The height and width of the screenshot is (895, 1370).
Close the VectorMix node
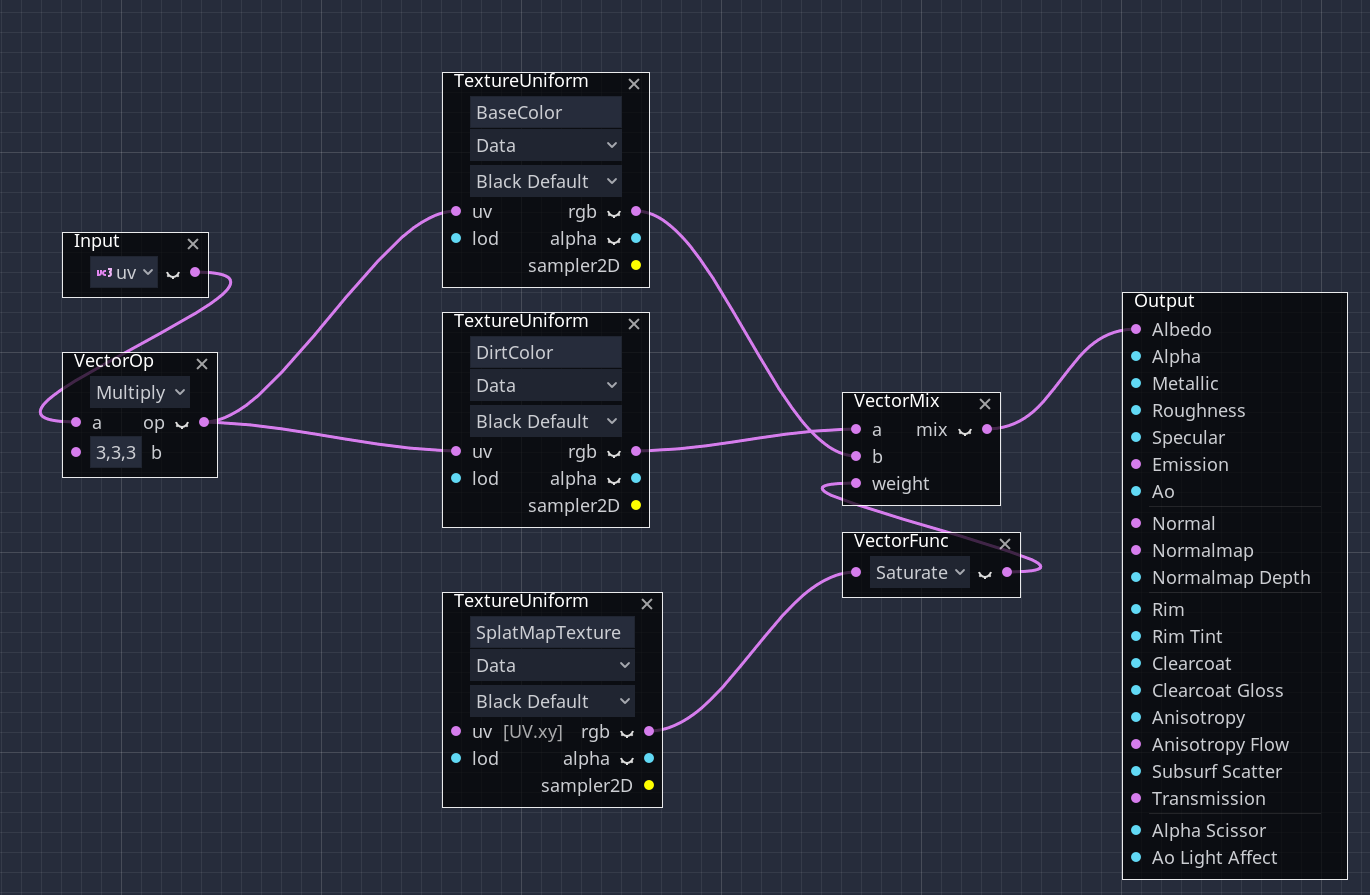[x=985, y=404]
